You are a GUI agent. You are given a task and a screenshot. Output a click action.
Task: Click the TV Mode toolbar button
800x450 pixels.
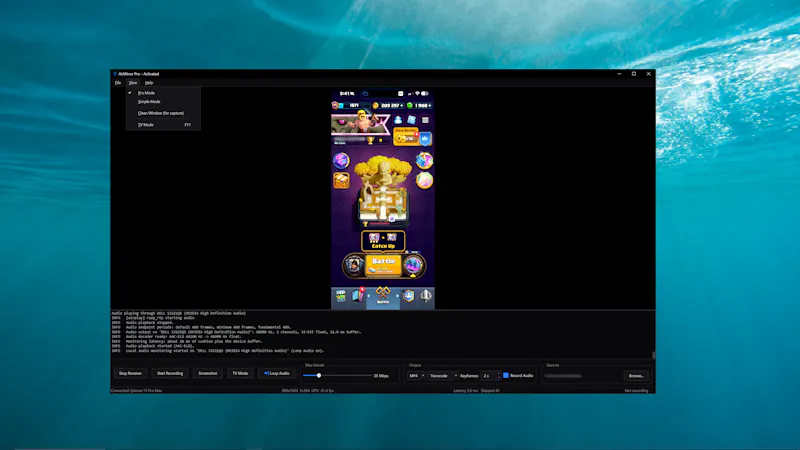coord(240,373)
